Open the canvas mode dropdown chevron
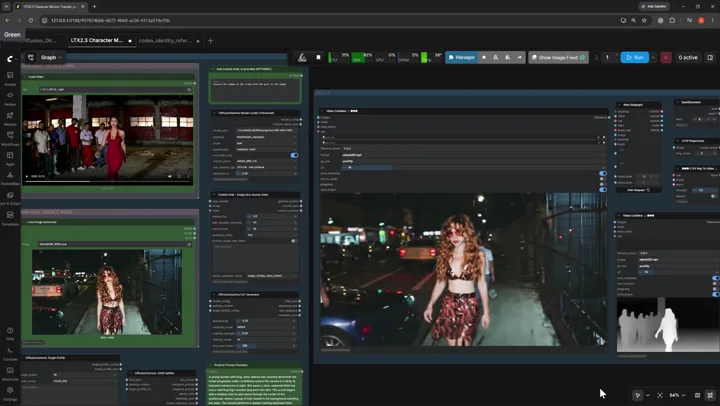This screenshot has width=720, height=406. tap(647, 395)
